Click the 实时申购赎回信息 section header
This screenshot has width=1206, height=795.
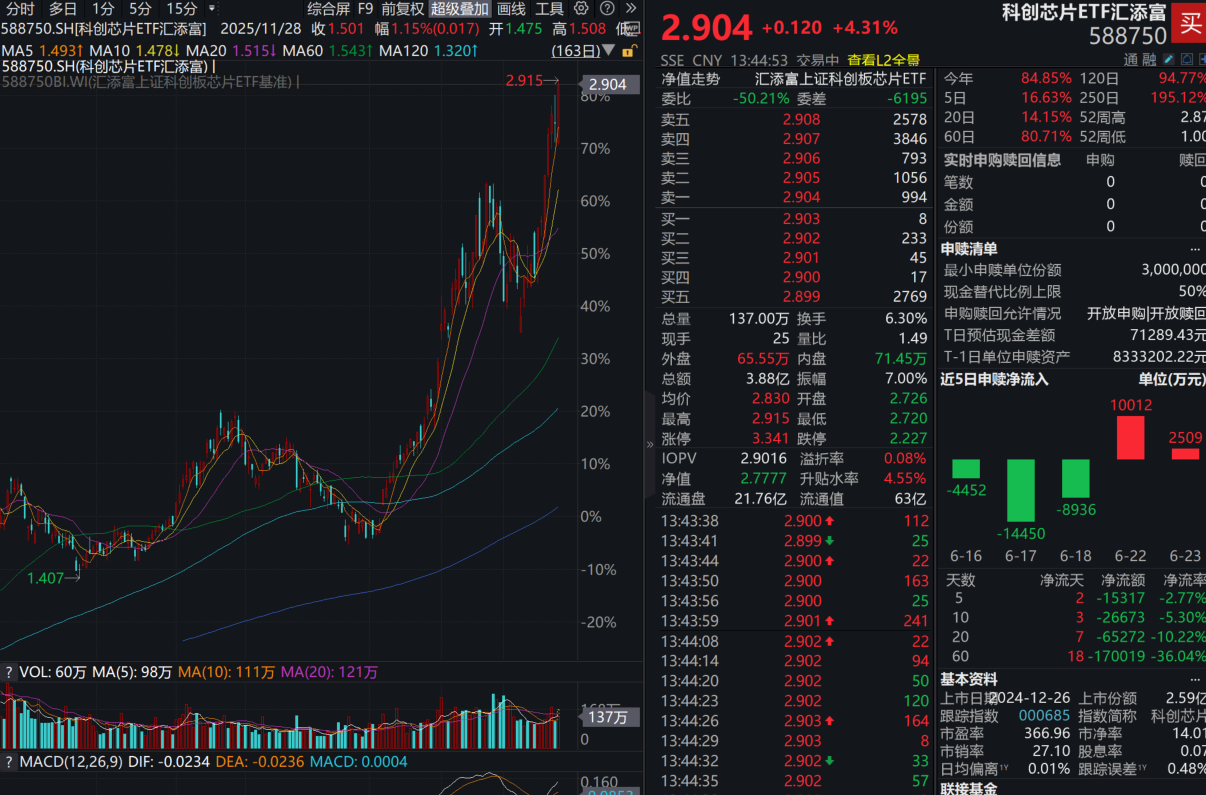[1003, 159]
